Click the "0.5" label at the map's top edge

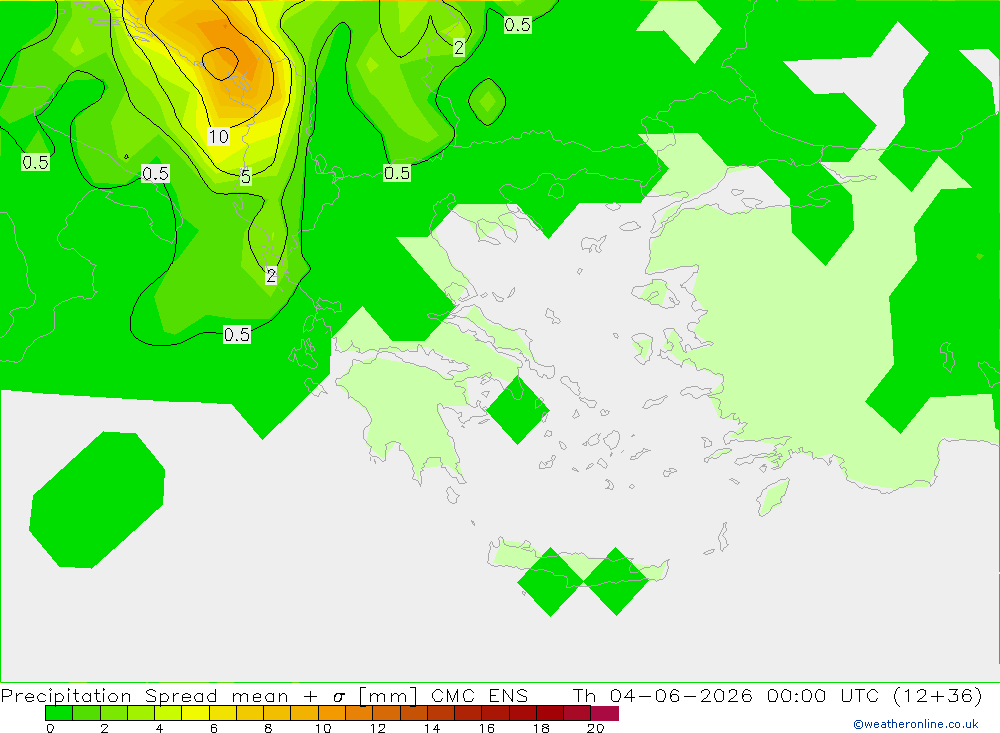(x=517, y=25)
